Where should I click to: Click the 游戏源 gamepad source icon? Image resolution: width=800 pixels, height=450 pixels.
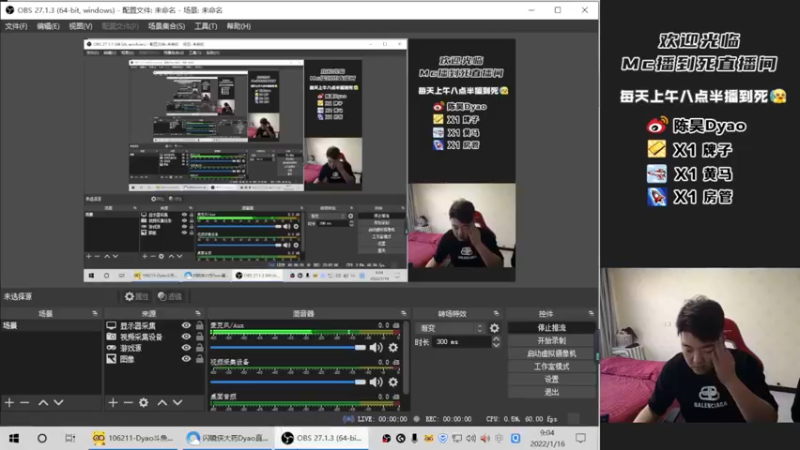click(x=111, y=348)
